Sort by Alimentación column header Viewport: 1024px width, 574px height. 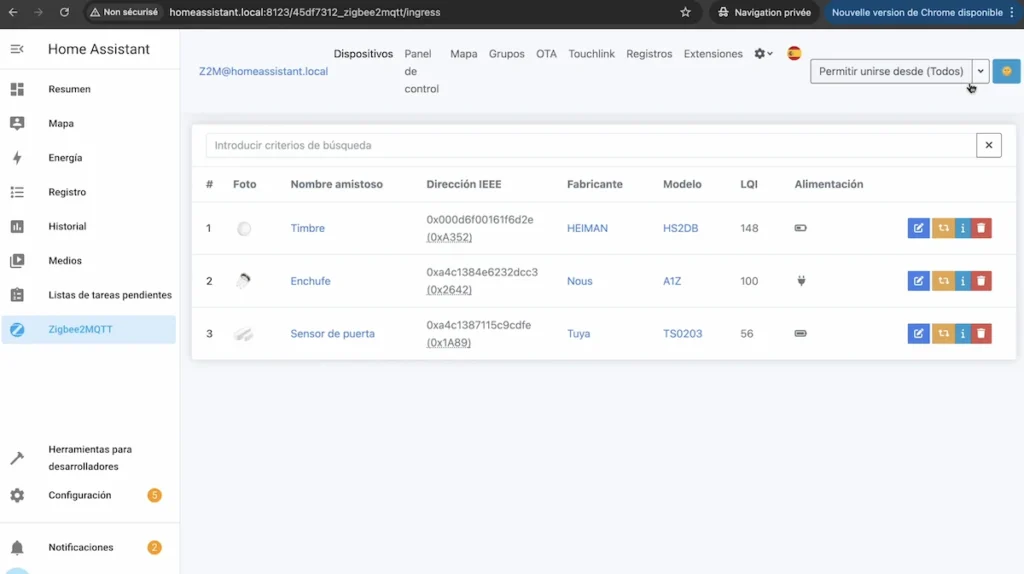829,184
